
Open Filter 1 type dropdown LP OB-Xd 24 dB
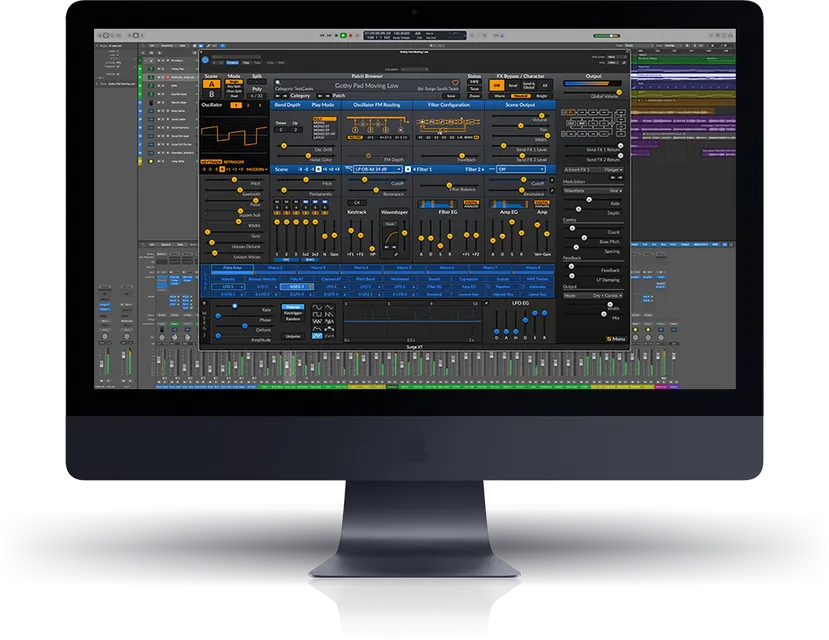point(378,169)
